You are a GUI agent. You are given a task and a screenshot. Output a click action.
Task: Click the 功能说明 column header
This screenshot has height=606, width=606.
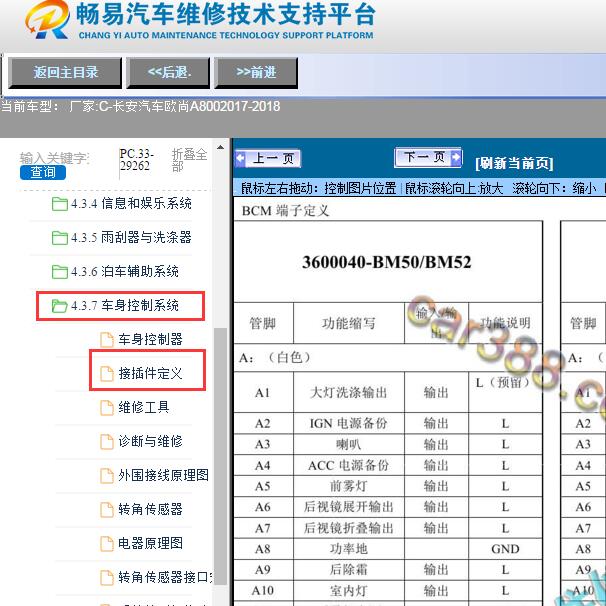tap(505, 323)
